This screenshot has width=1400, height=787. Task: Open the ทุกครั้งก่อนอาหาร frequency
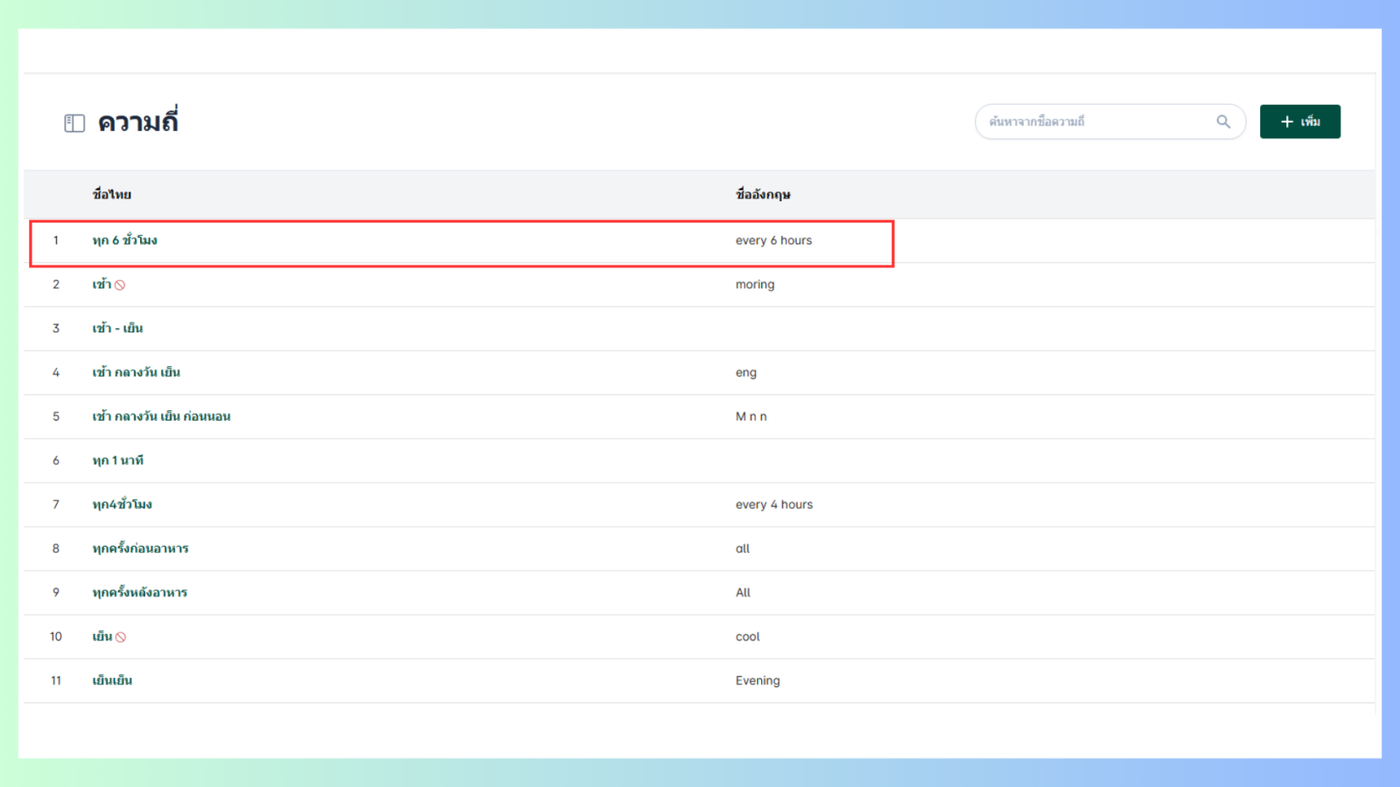pos(140,548)
